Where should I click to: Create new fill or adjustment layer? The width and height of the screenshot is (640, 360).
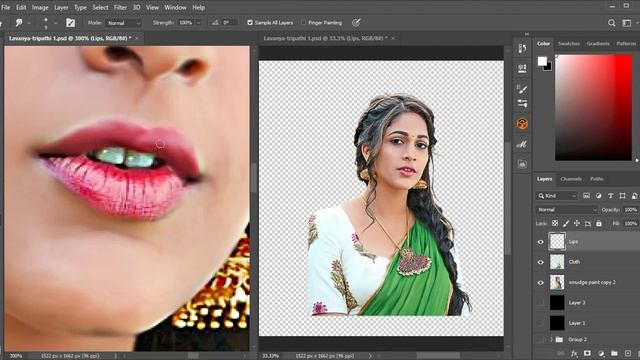(601, 353)
